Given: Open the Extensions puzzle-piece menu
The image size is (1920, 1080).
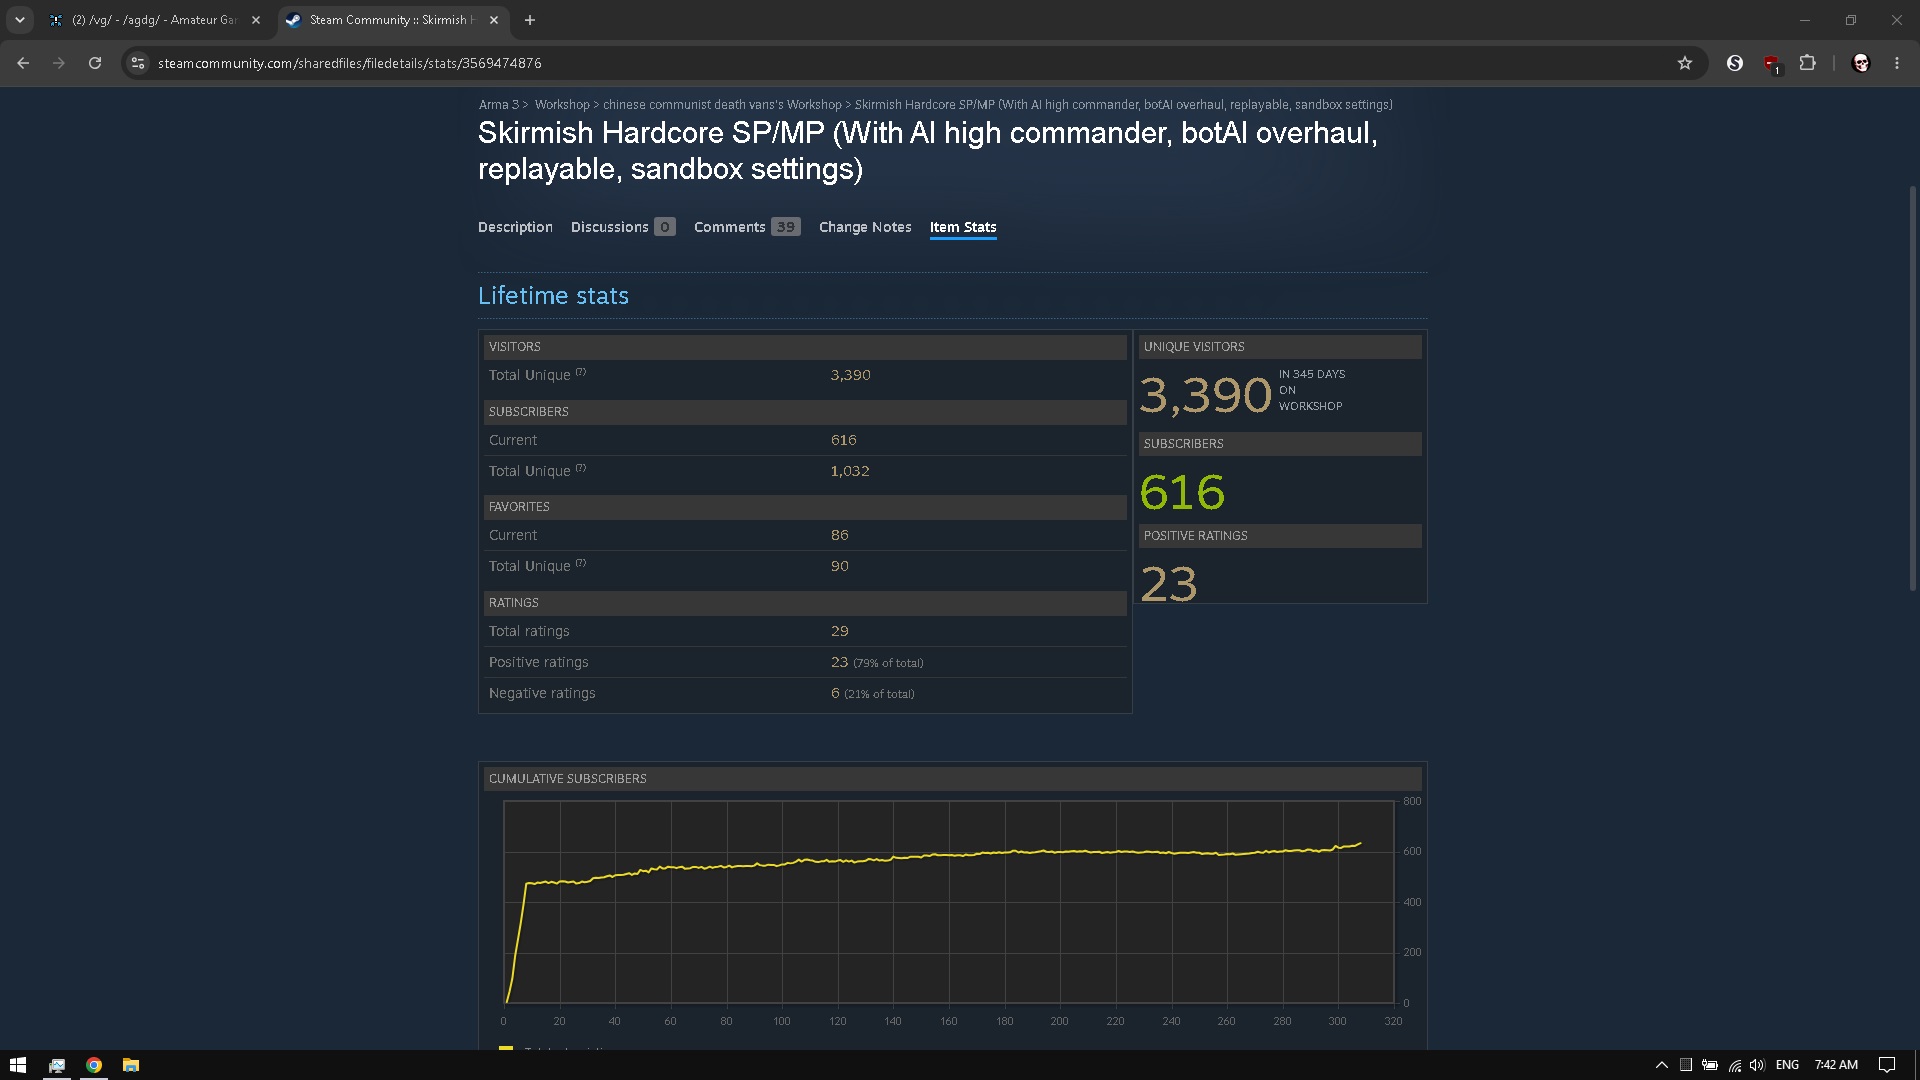Looking at the screenshot, I should 1807,63.
